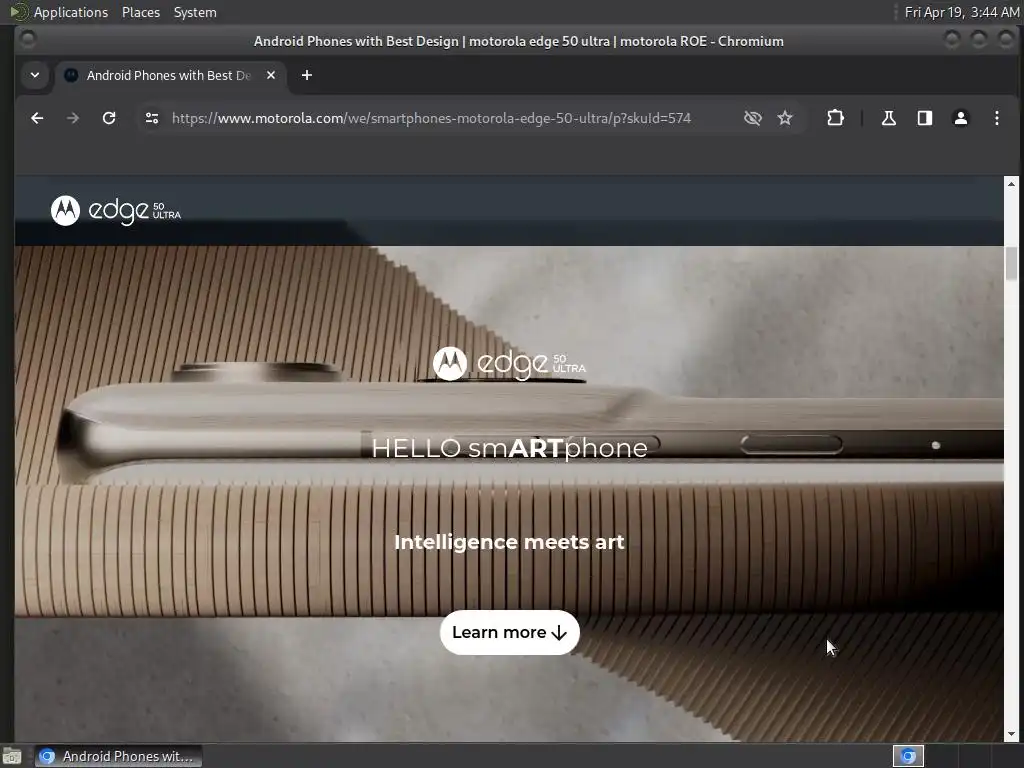Click the page scrollbar up arrow

[x=1012, y=184]
